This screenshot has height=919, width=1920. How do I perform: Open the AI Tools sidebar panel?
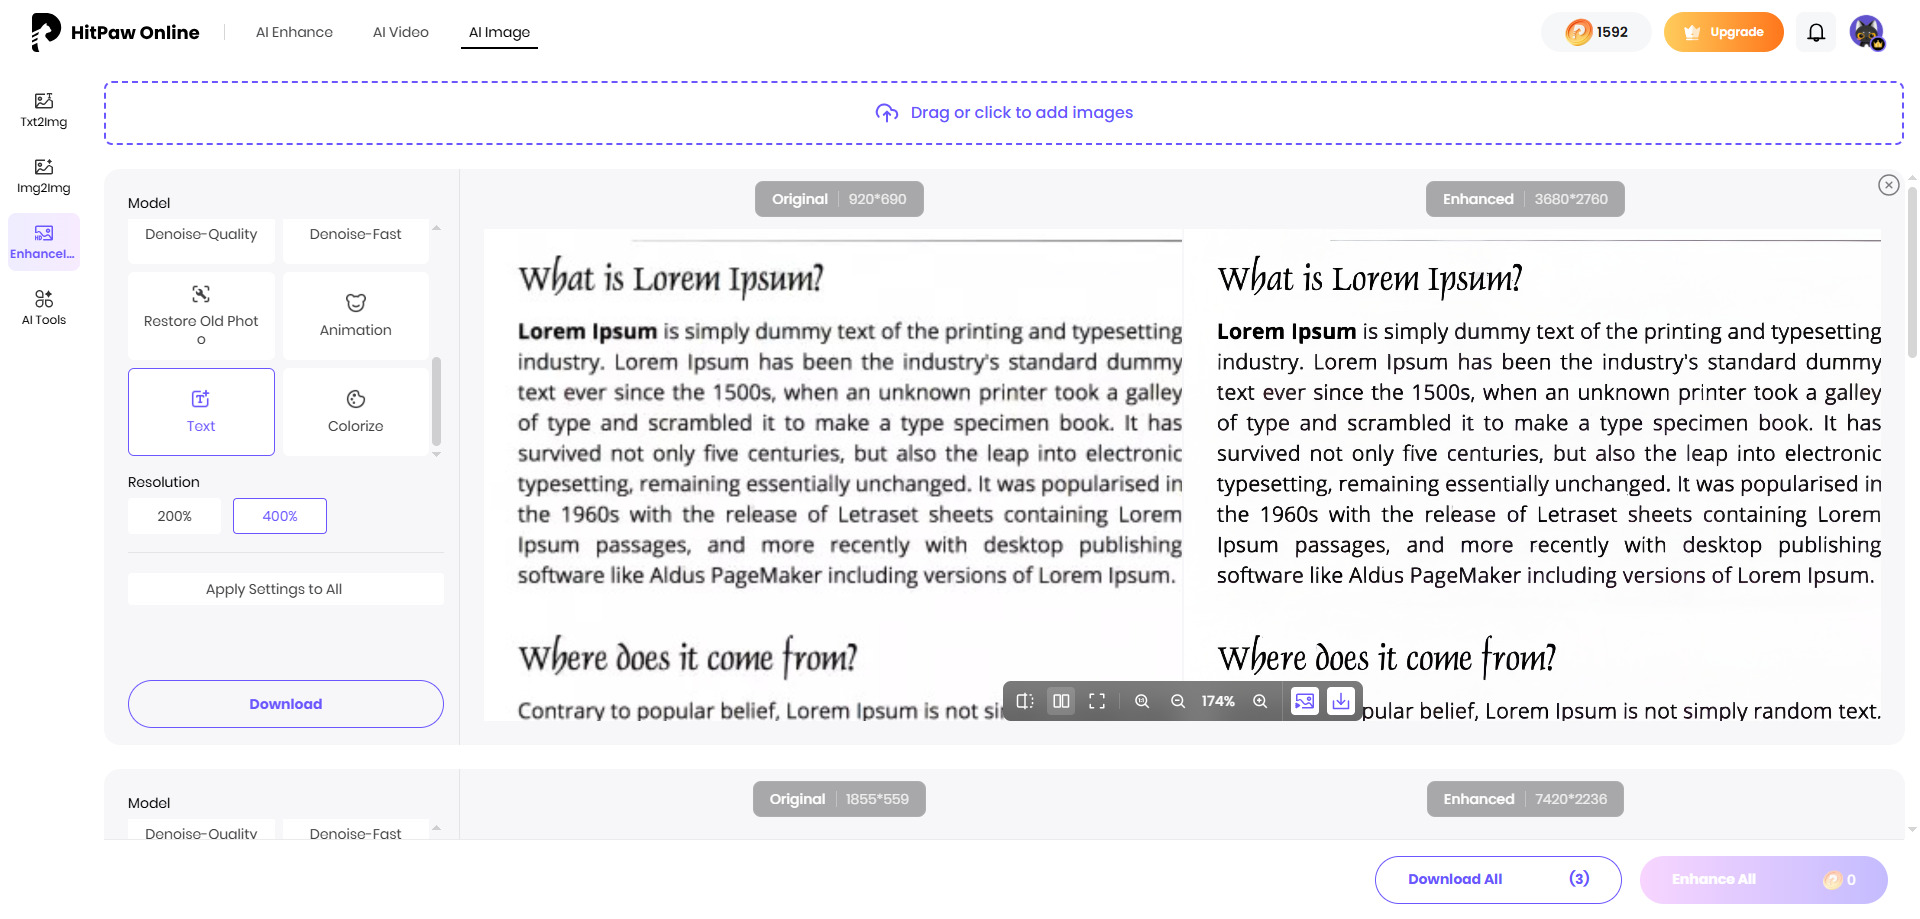tap(43, 307)
